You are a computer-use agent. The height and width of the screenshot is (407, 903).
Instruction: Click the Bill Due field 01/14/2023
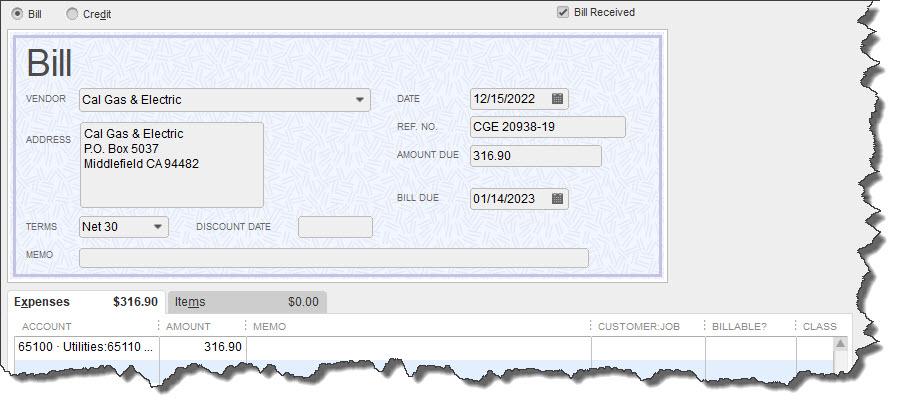519,199
